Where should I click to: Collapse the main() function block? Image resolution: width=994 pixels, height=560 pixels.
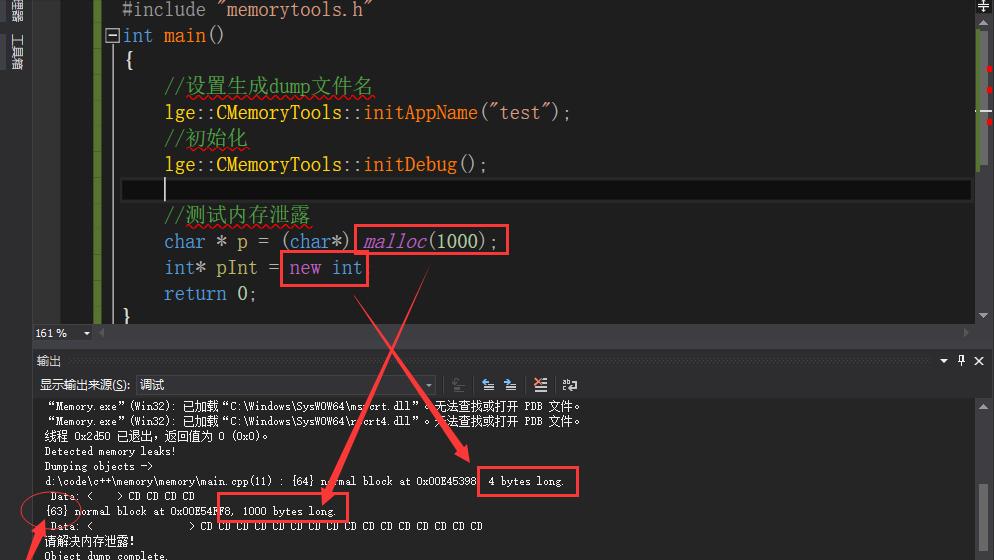point(112,36)
